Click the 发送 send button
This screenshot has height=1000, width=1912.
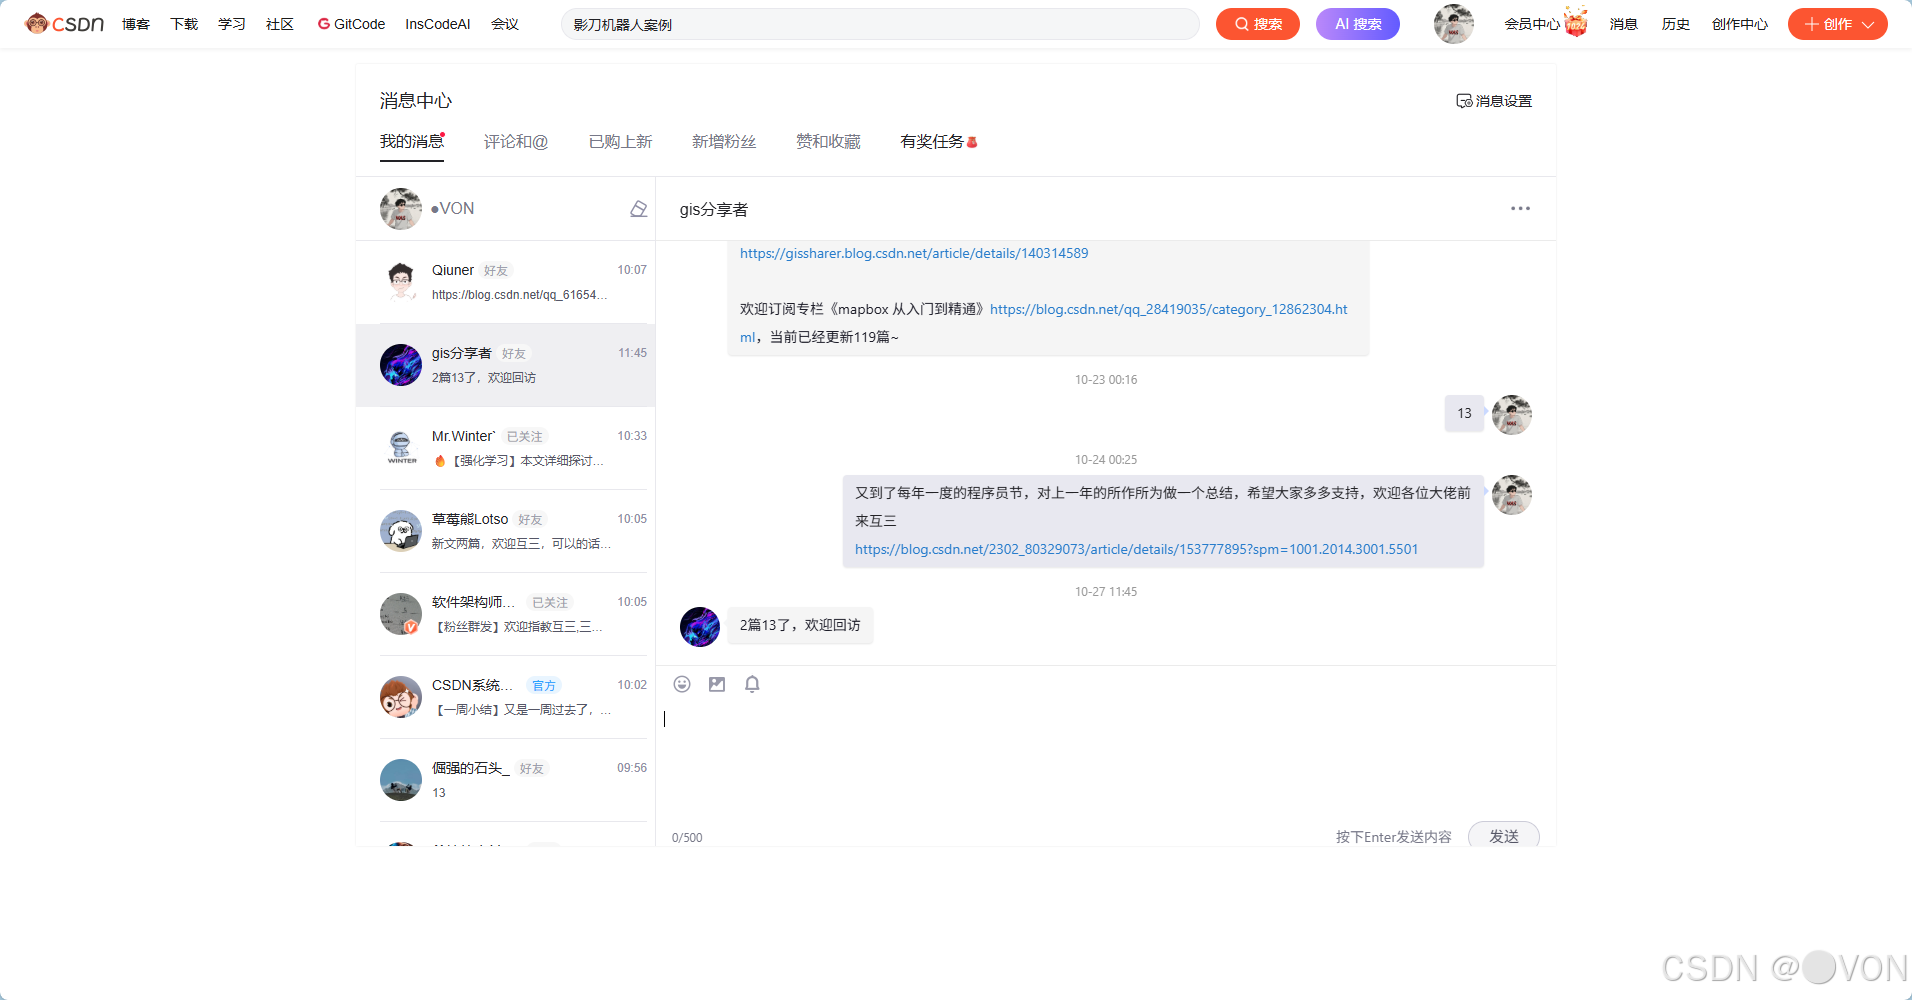pos(1503,837)
